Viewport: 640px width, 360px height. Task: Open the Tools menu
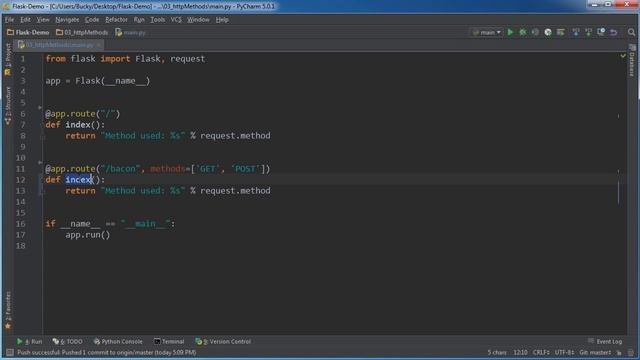pos(158,20)
